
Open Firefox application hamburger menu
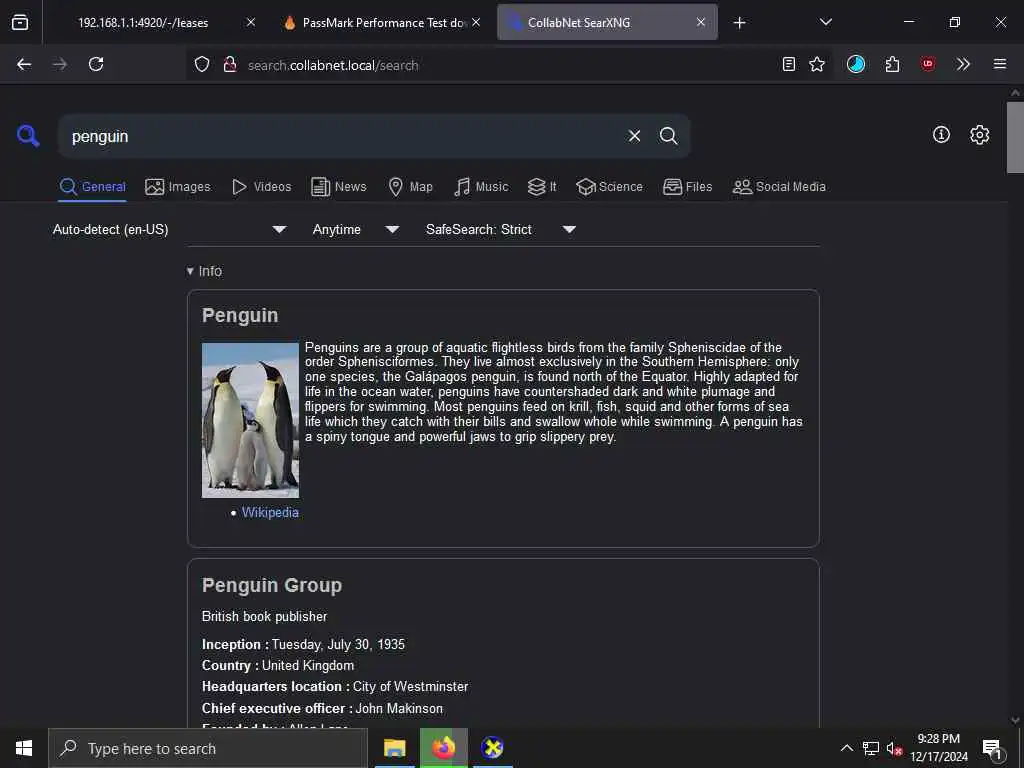pos(999,64)
